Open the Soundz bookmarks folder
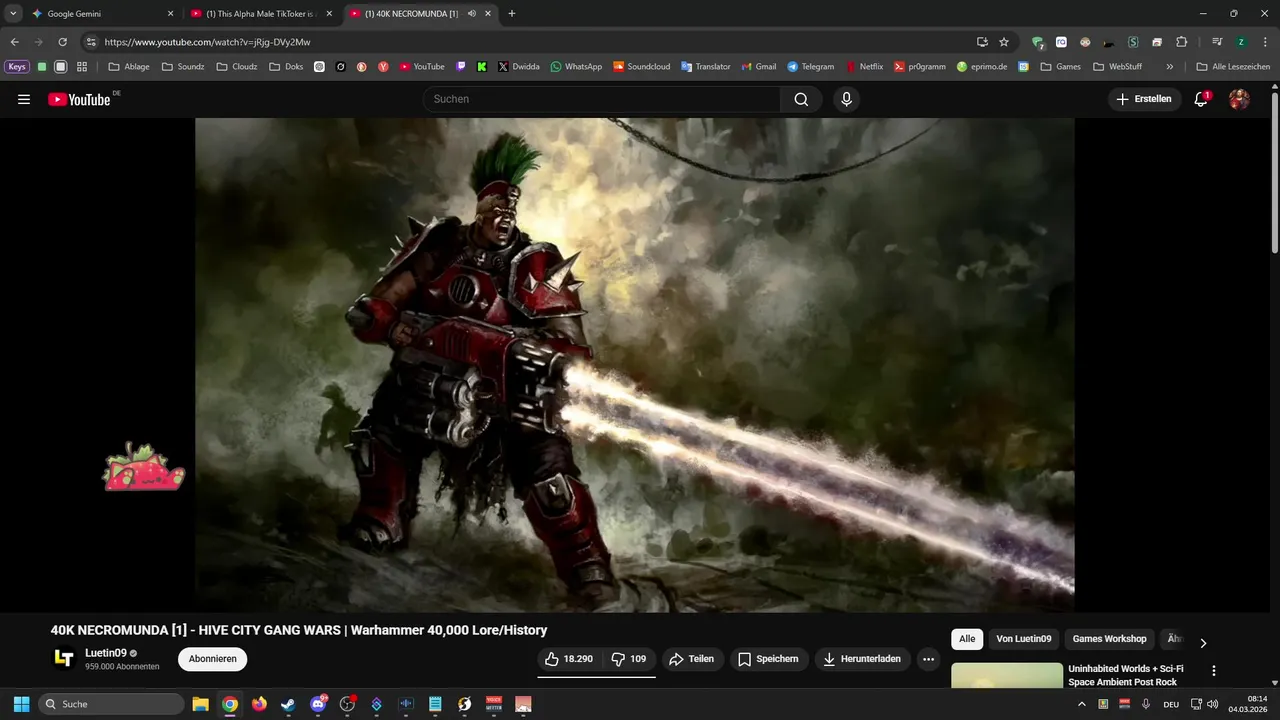The height and width of the screenshot is (720, 1280). pos(182,67)
